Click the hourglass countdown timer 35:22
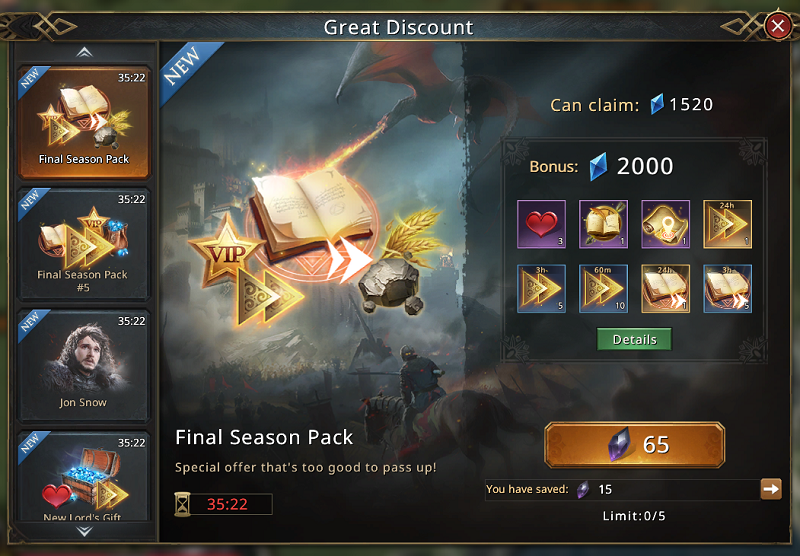 click(223, 504)
